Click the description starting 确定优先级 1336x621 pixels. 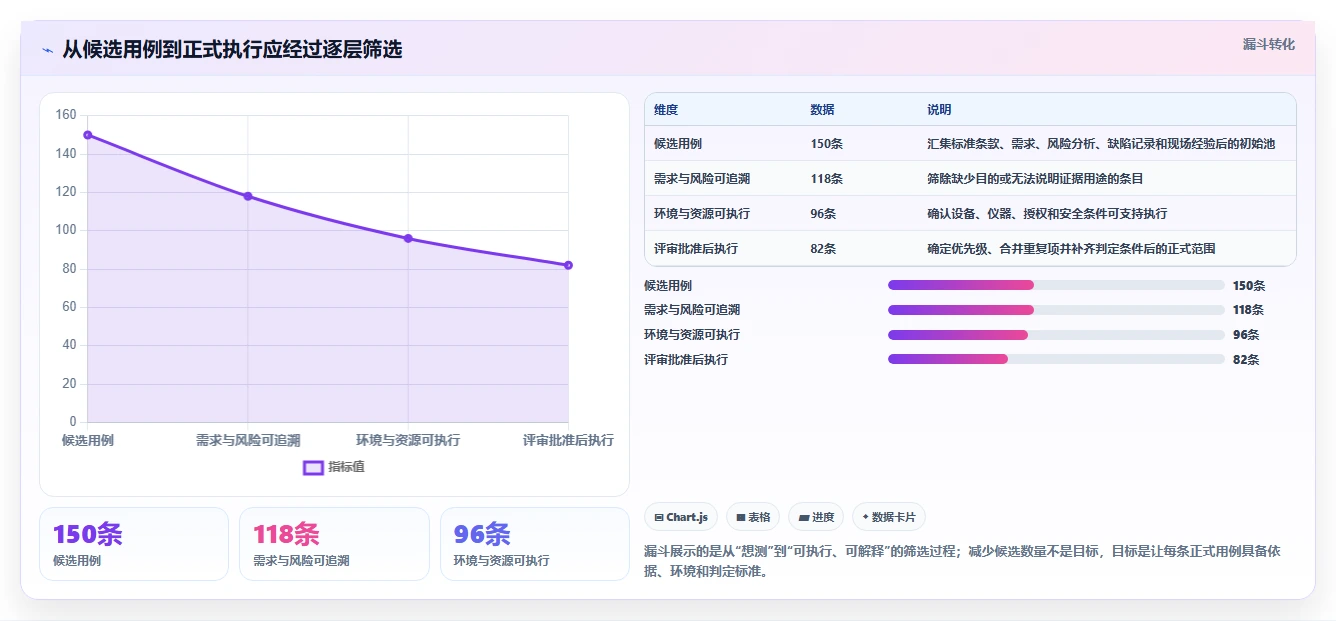pyautogui.click(x=1071, y=248)
